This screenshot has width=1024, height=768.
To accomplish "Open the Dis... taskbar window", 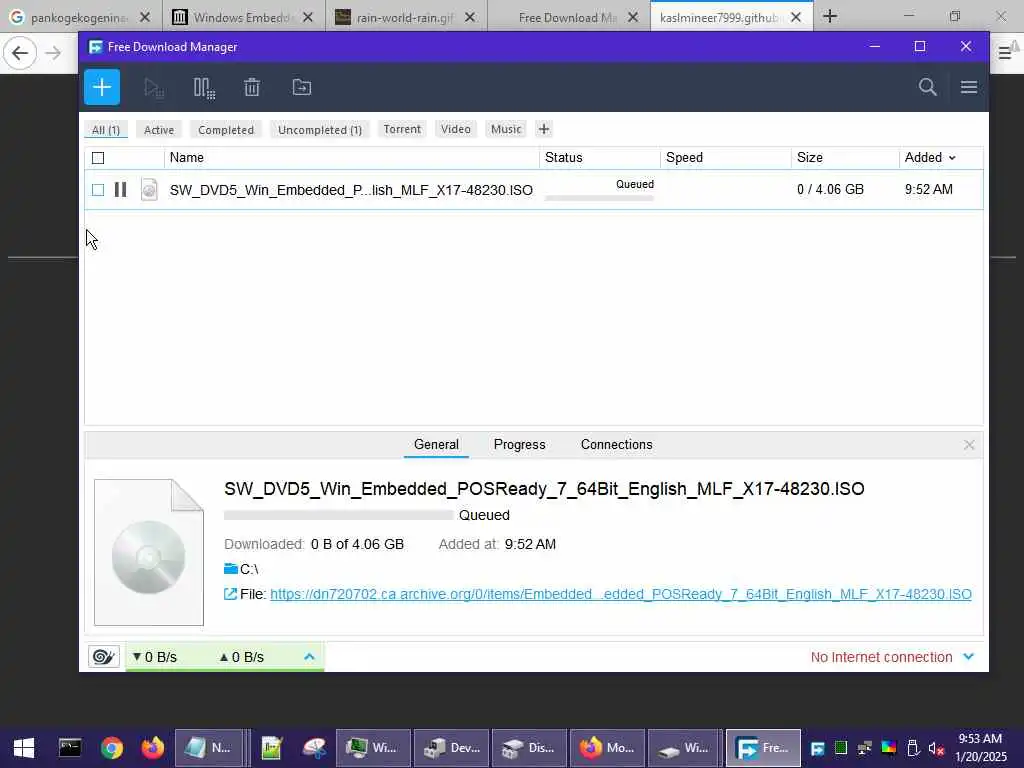I will pyautogui.click(x=529, y=748).
